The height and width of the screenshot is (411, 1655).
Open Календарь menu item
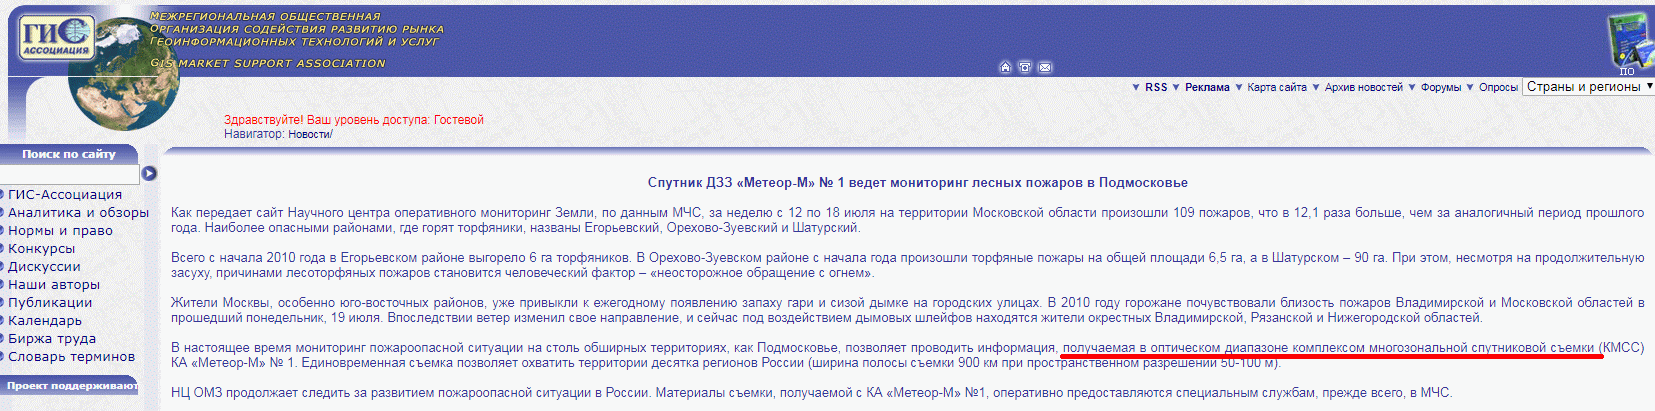tap(45, 320)
